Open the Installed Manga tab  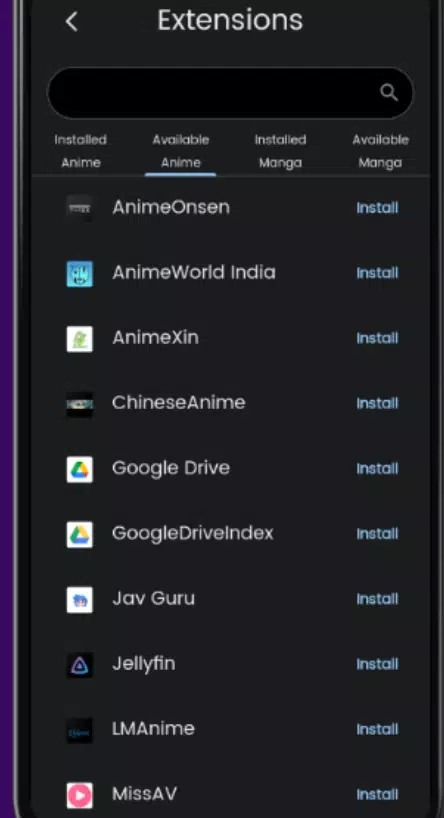coord(280,151)
